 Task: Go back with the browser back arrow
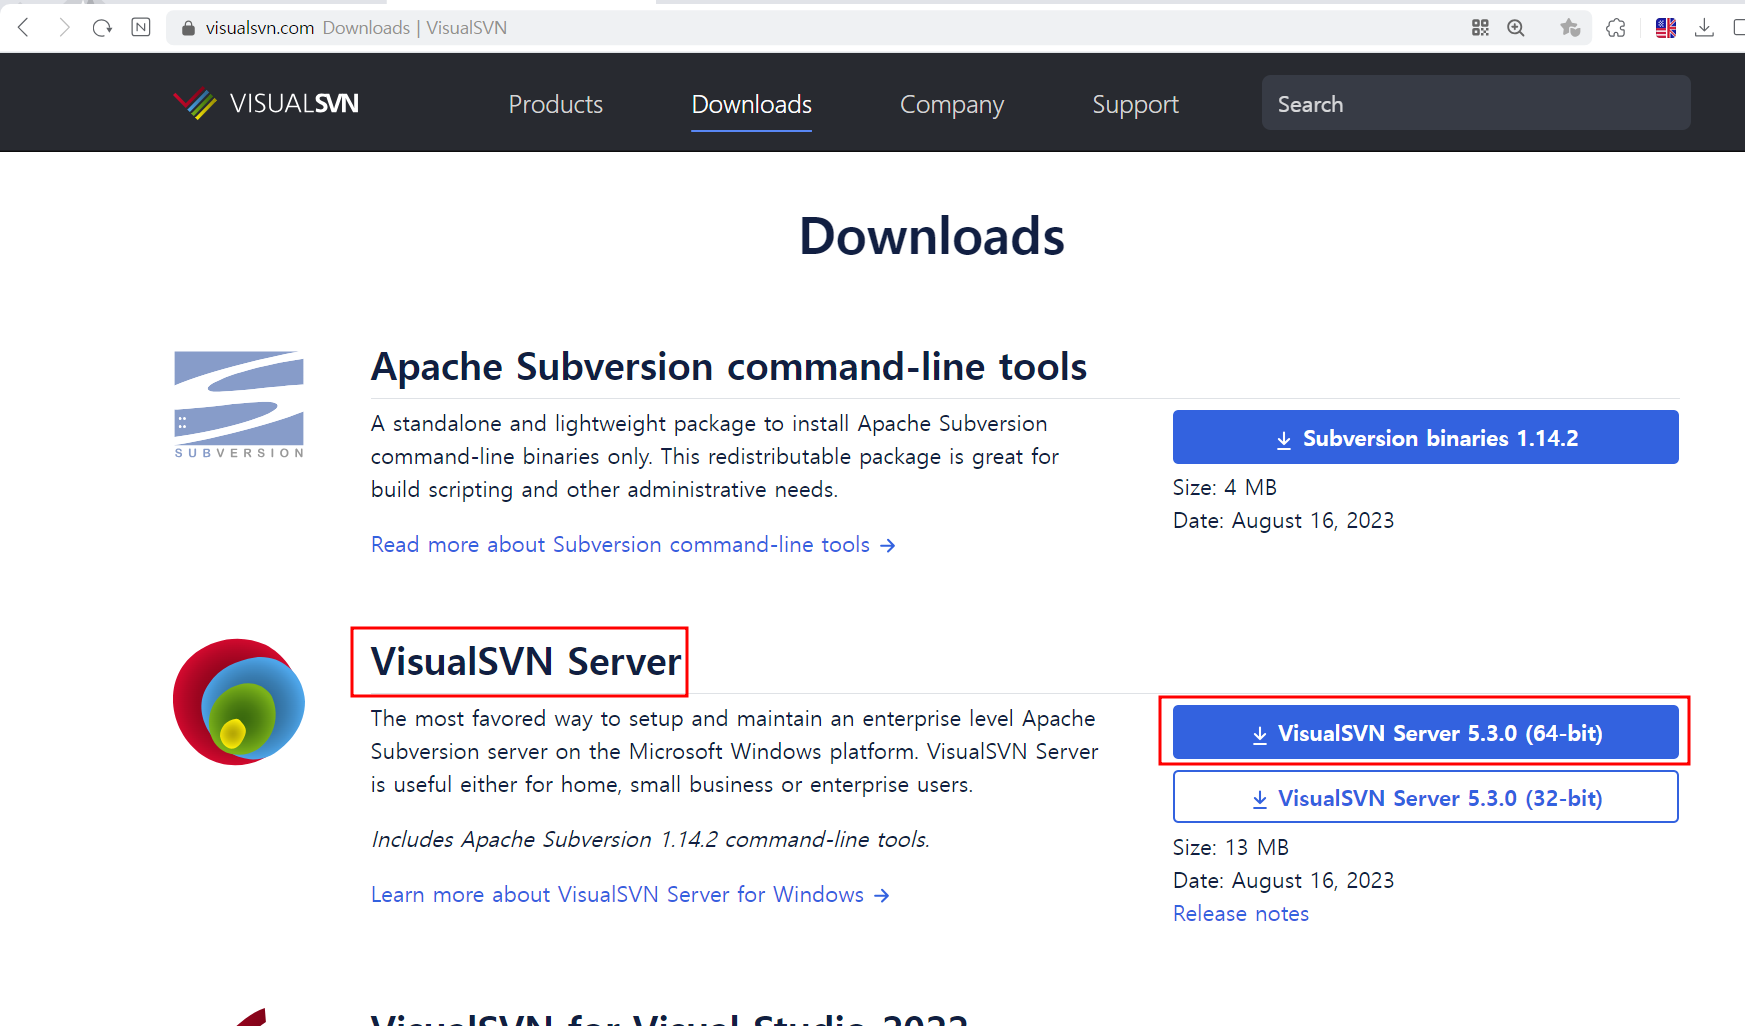tap(24, 27)
